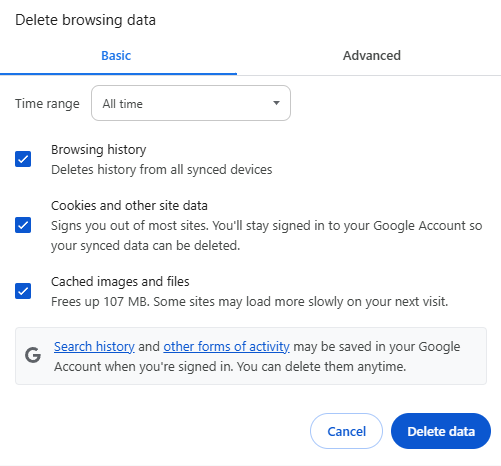Toggle the Cookies and other site data checkbox
Viewport: 501px width, 466px height.
[23, 225]
